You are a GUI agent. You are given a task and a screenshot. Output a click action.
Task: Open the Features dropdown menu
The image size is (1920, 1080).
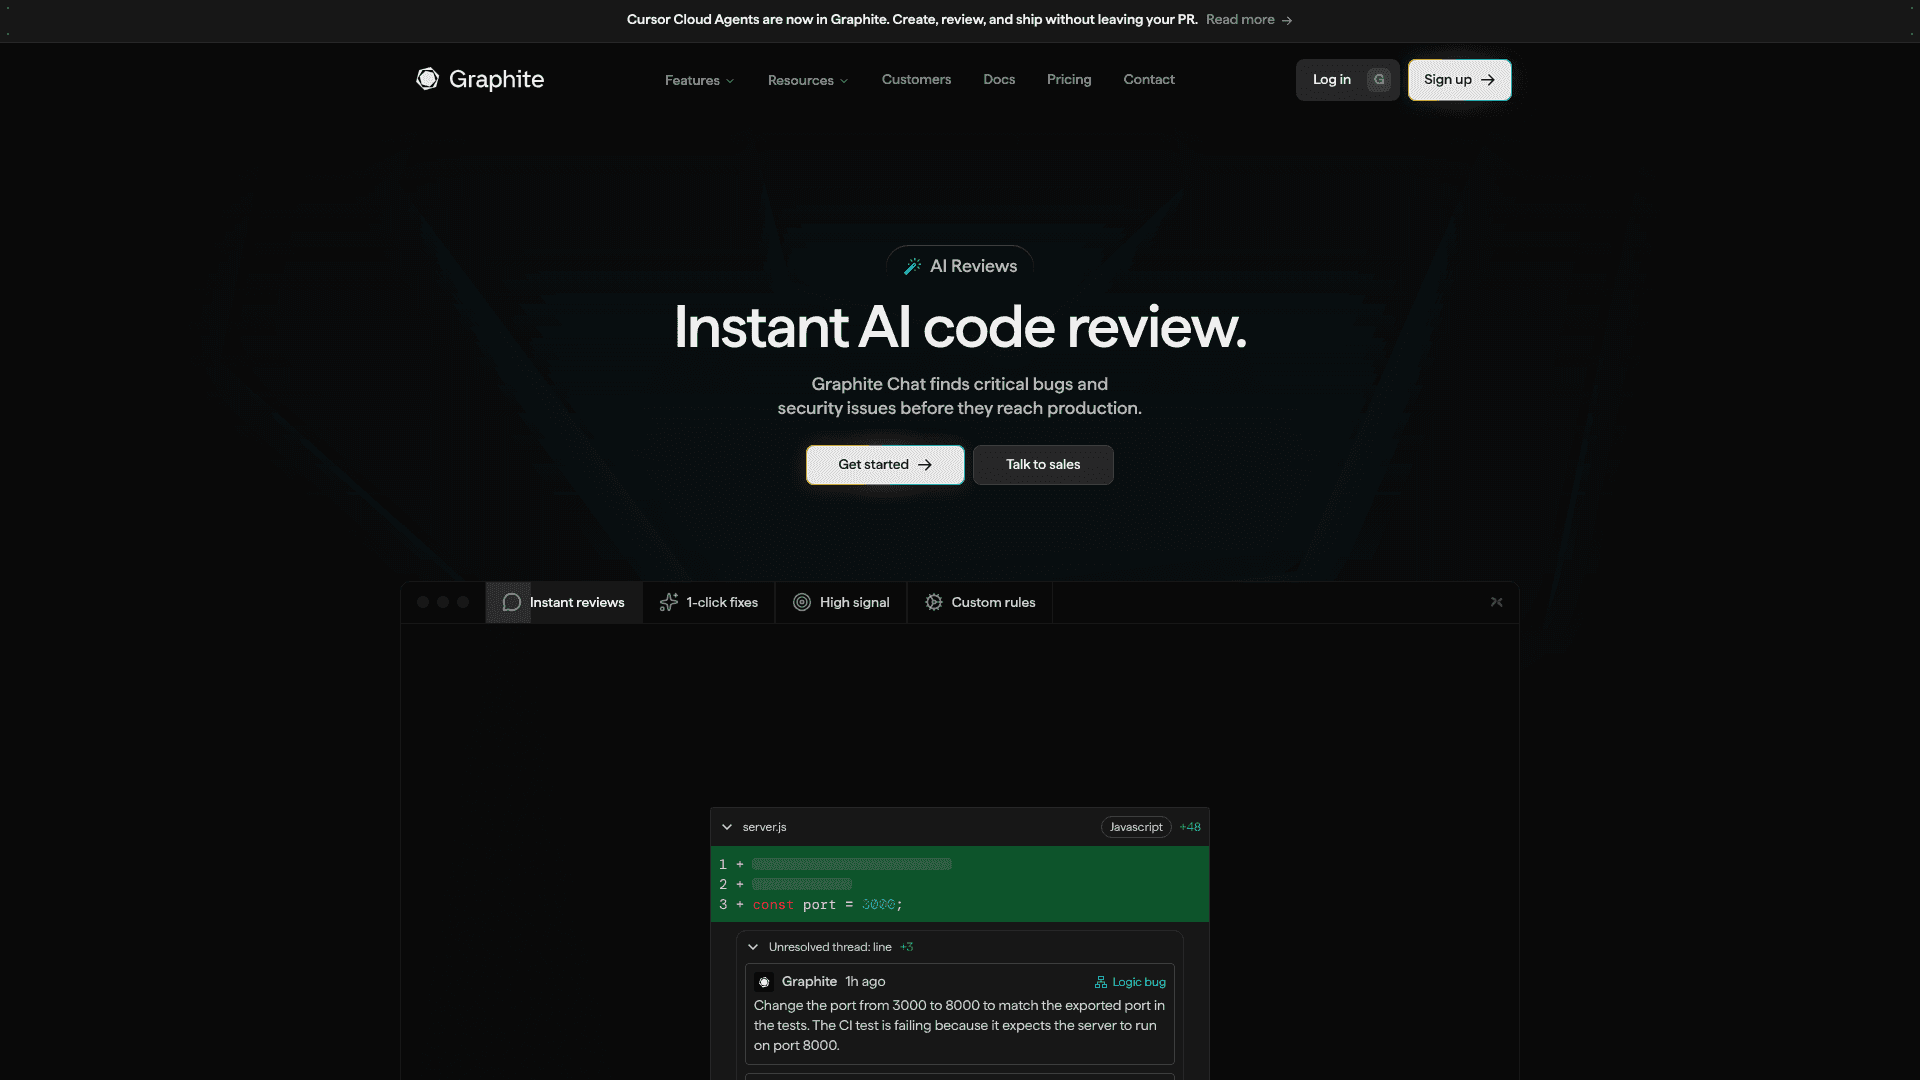[700, 80]
